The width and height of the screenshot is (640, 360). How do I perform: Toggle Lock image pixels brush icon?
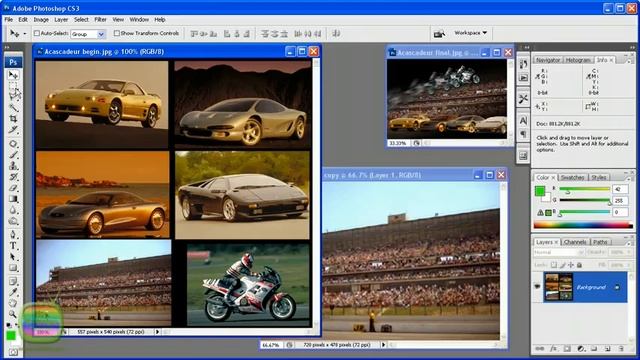click(562, 265)
